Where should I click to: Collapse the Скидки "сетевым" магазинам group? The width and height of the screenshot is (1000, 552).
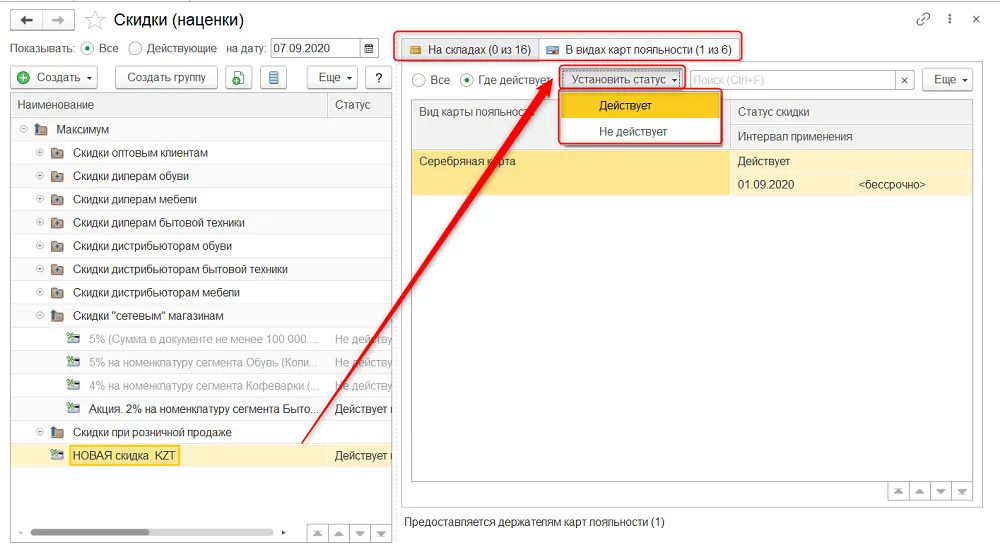(x=40, y=316)
